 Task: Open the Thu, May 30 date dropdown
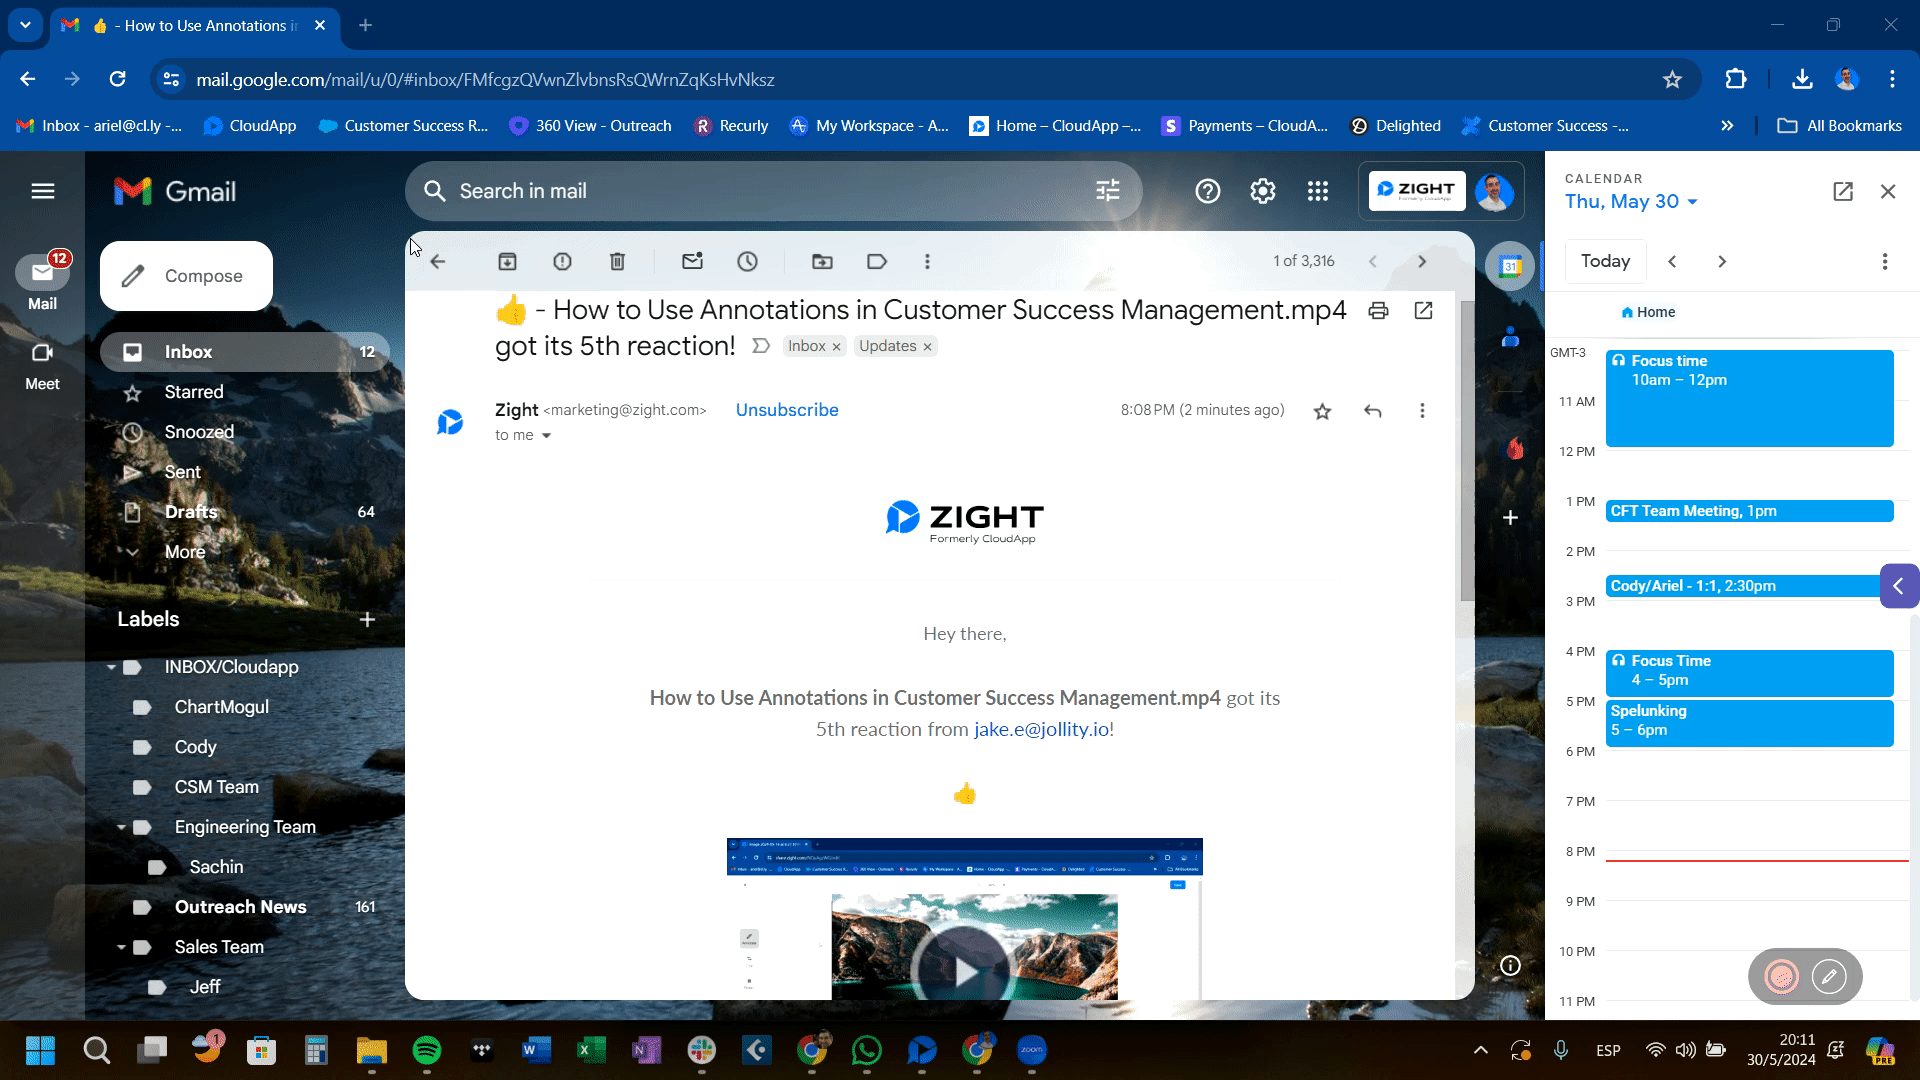[1632, 201]
